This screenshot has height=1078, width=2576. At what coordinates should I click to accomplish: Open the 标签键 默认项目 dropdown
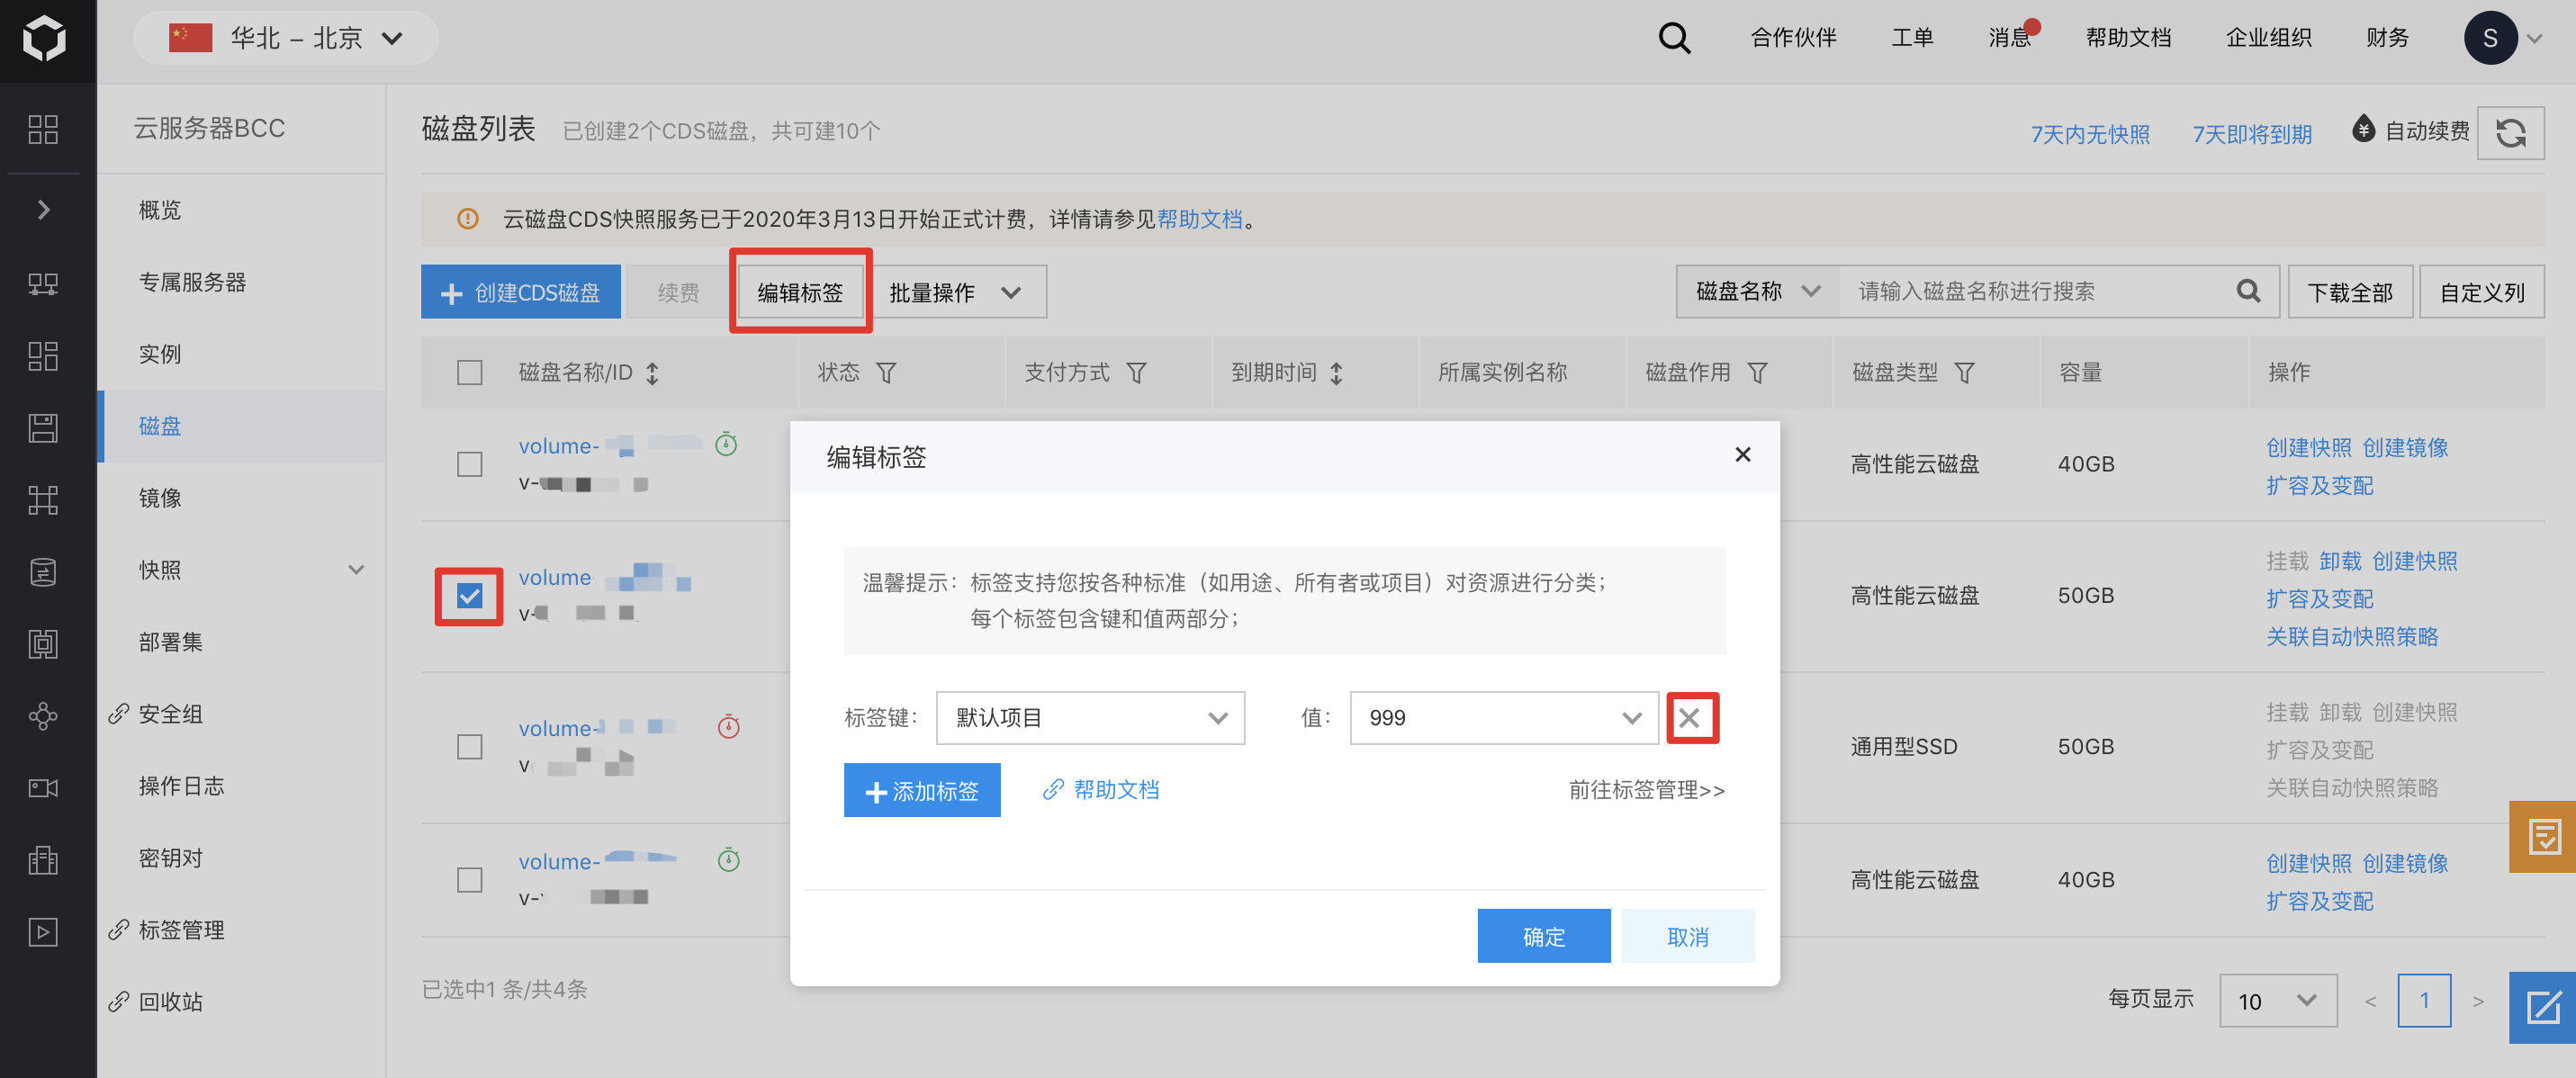point(1090,718)
